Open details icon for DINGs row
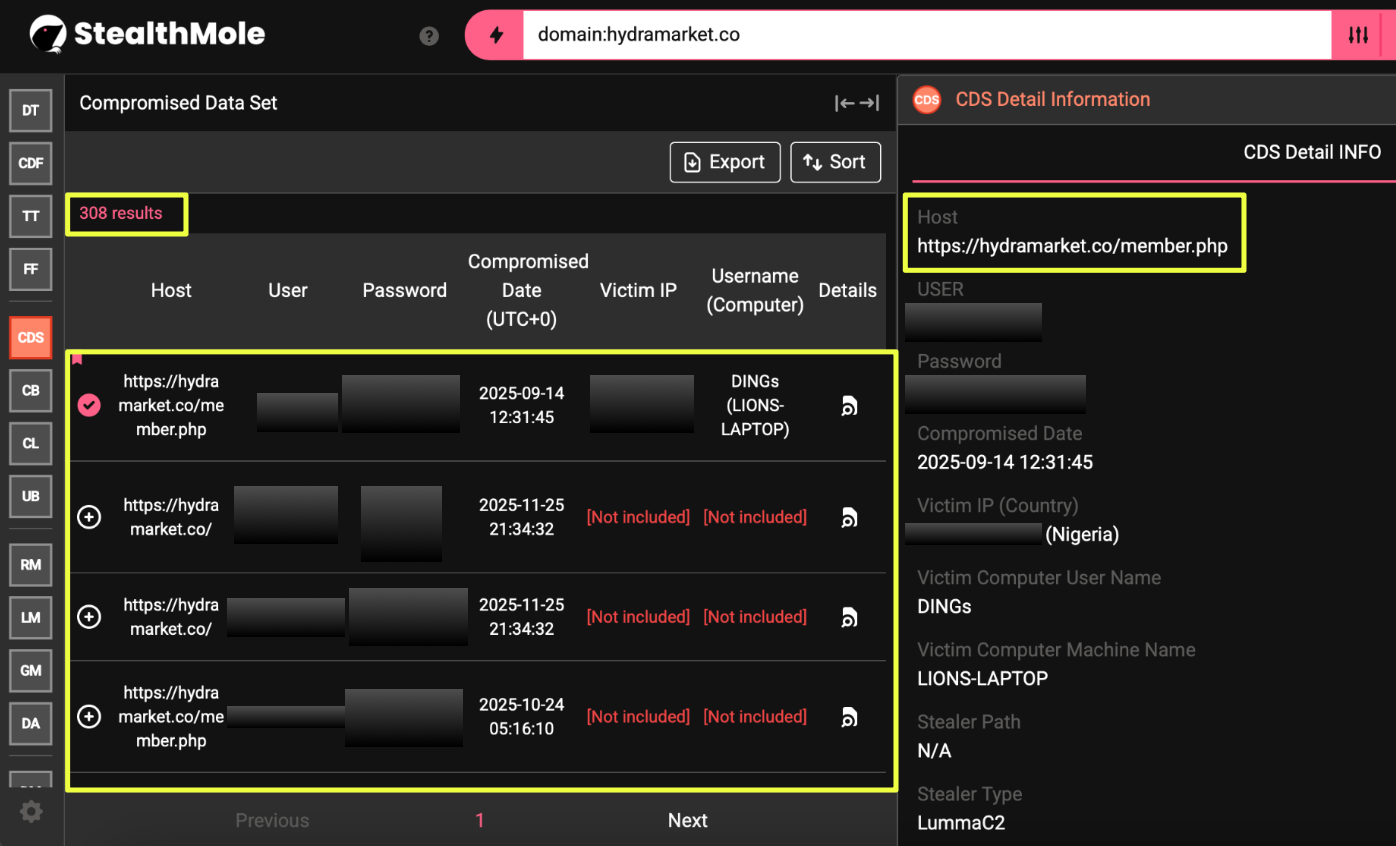 click(849, 406)
